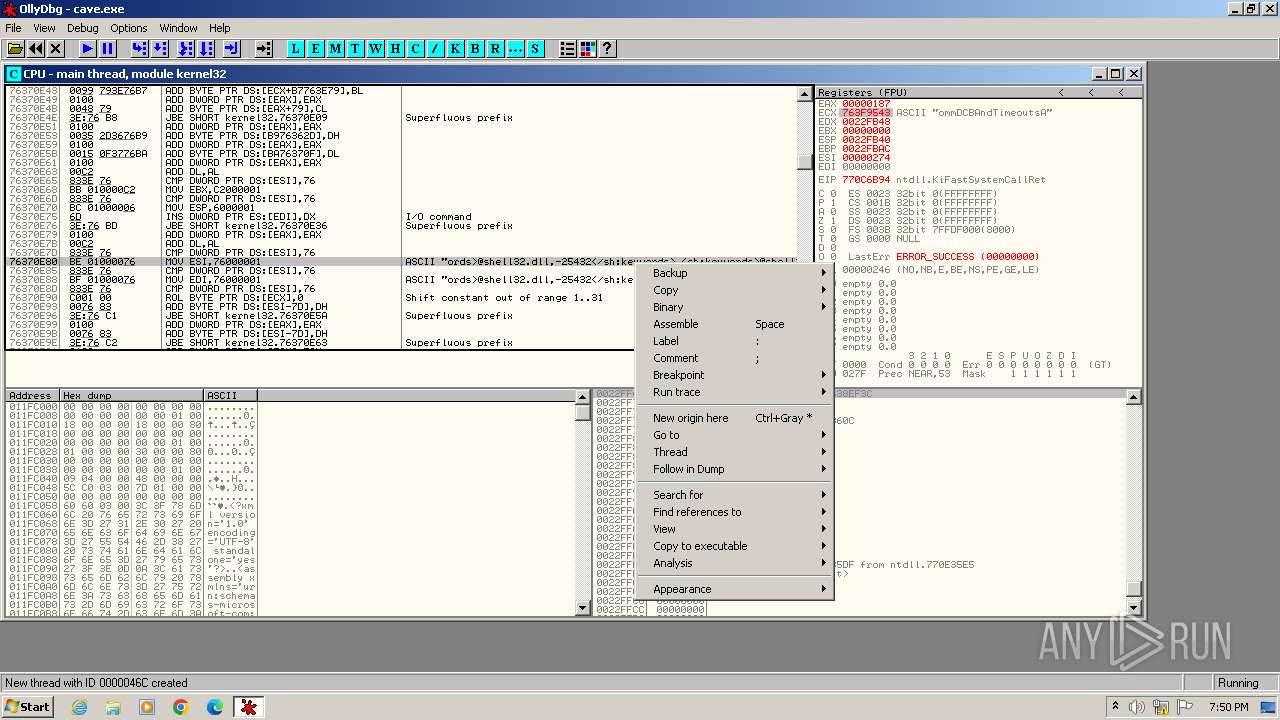Open Source window with S button
This screenshot has height=720, width=1280.
click(535, 48)
